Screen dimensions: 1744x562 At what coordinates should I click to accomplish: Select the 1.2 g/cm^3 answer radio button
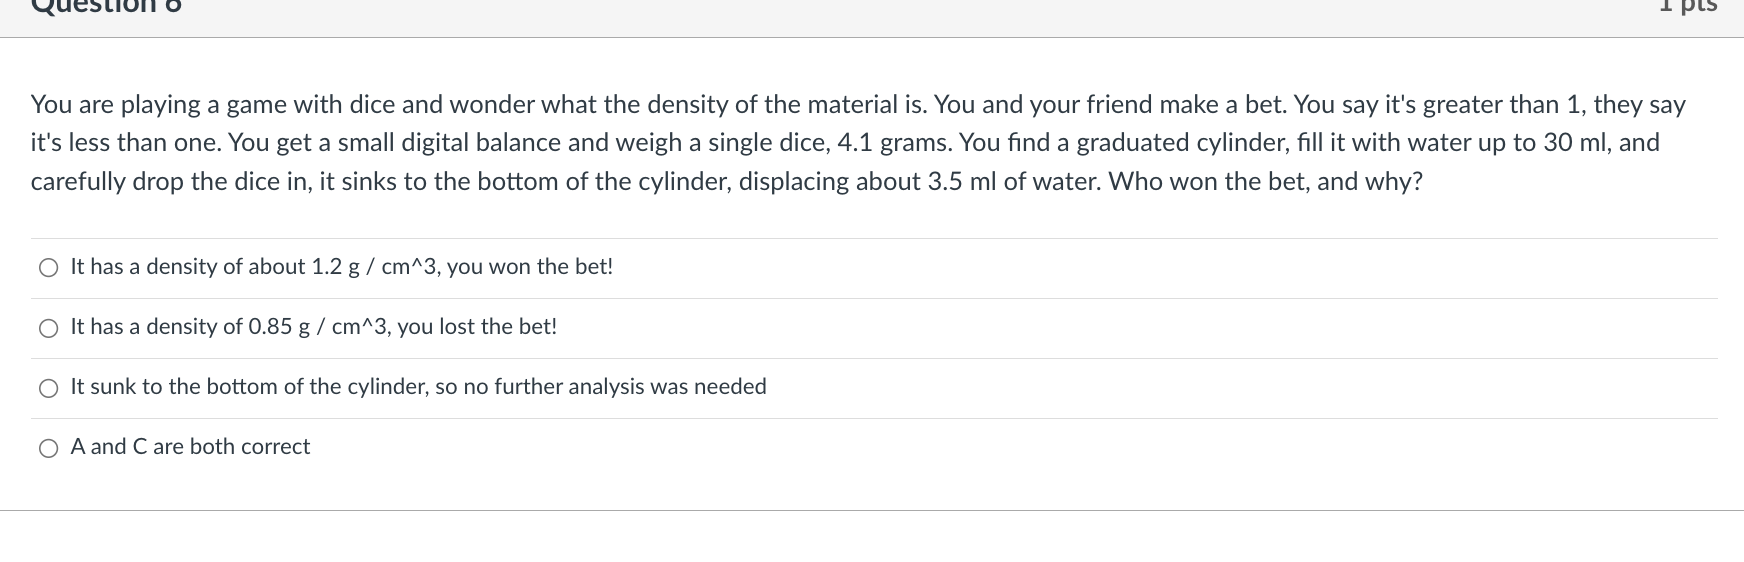tap(49, 268)
